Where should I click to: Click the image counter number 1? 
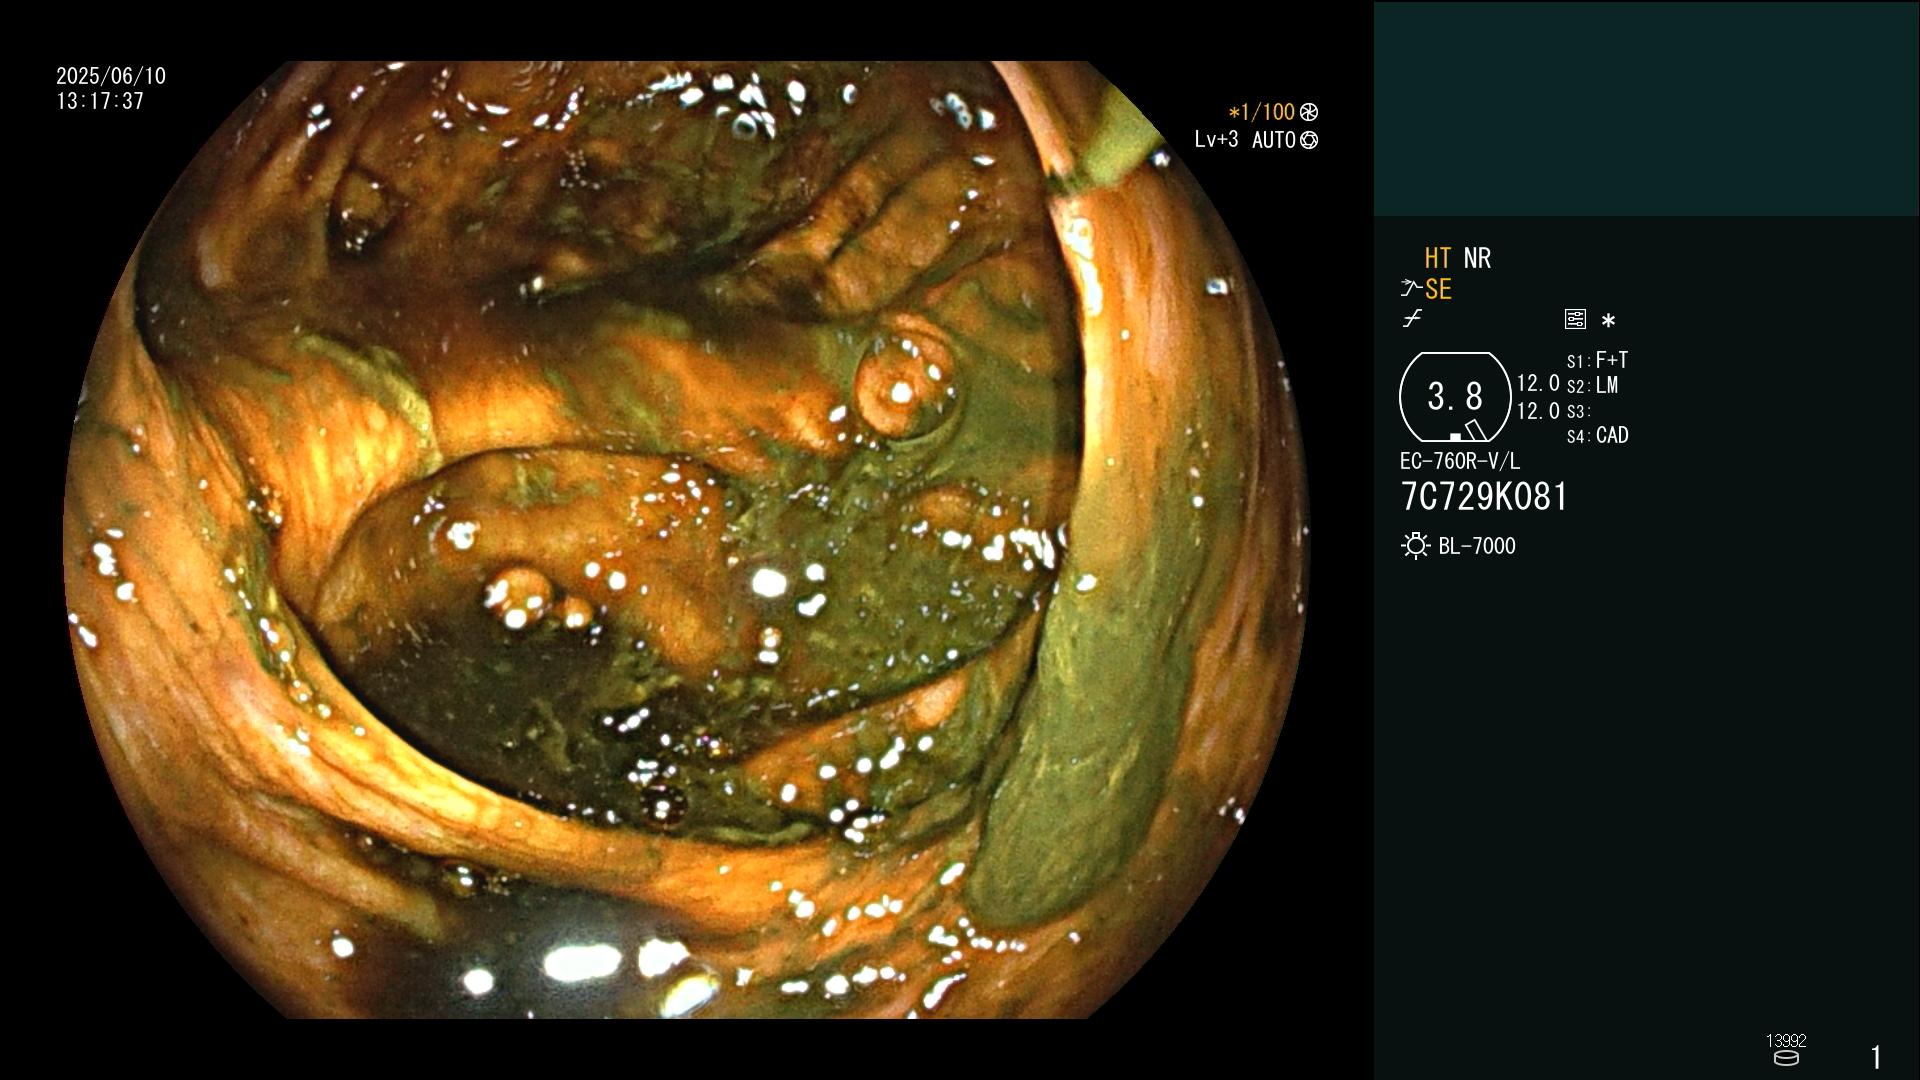tap(1876, 1057)
